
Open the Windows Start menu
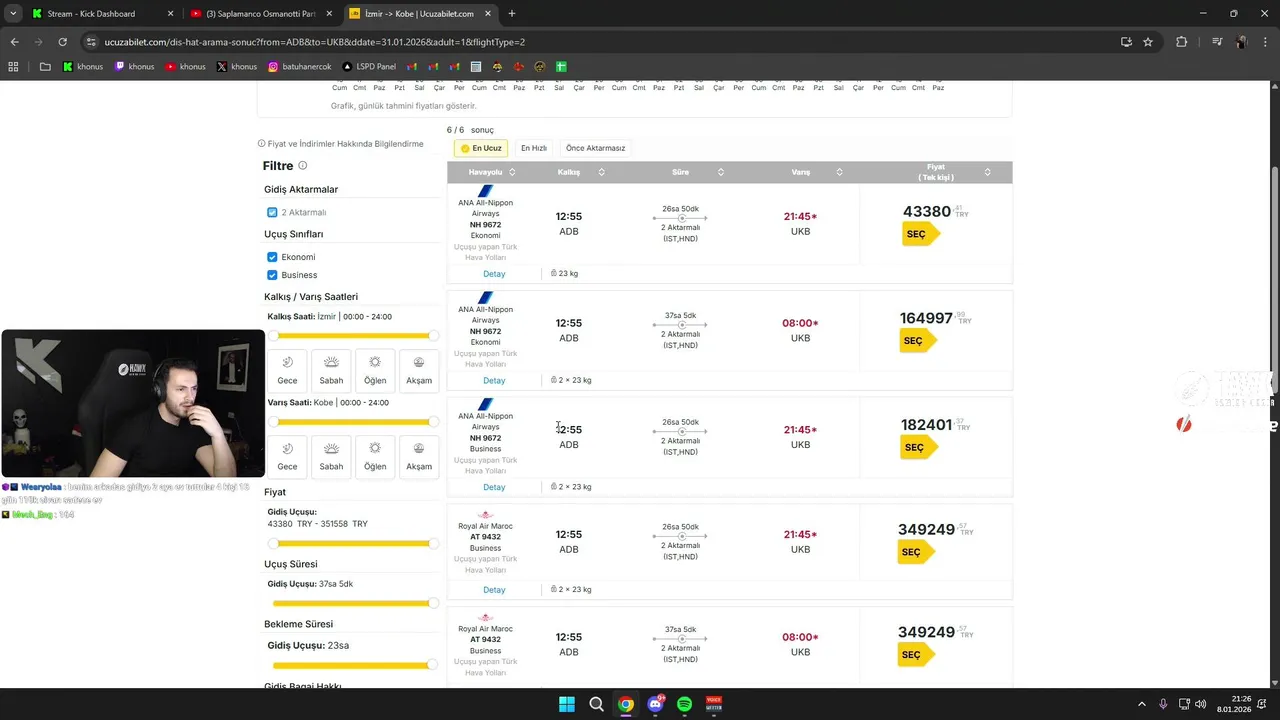566,704
